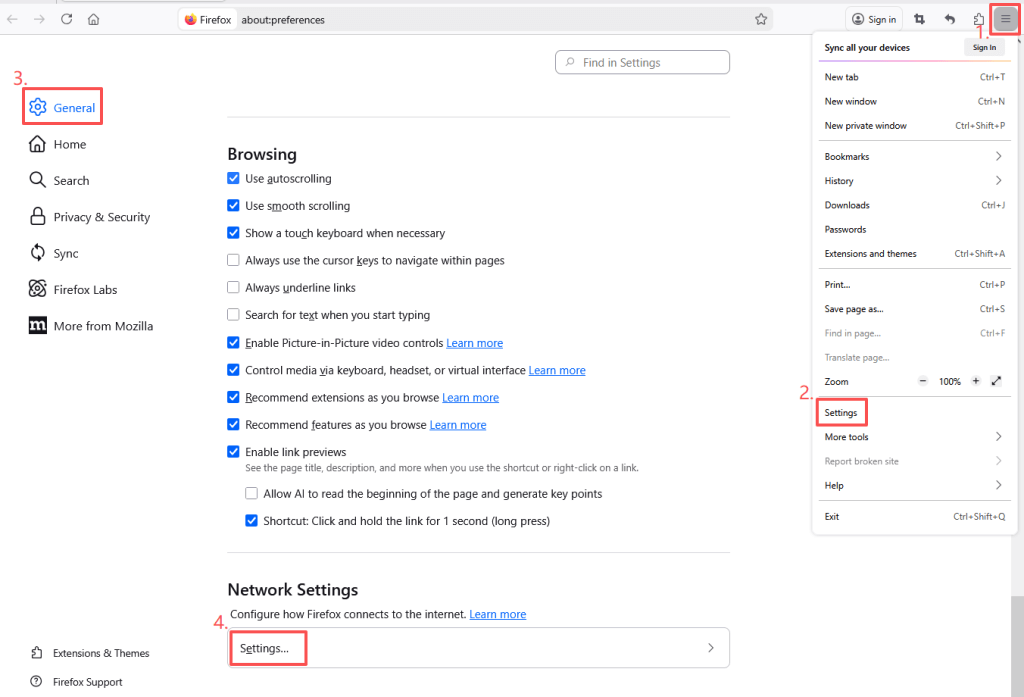The image size is (1024, 697).
Task: Click Learn more link for Network Settings
Action: tap(497, 614)
